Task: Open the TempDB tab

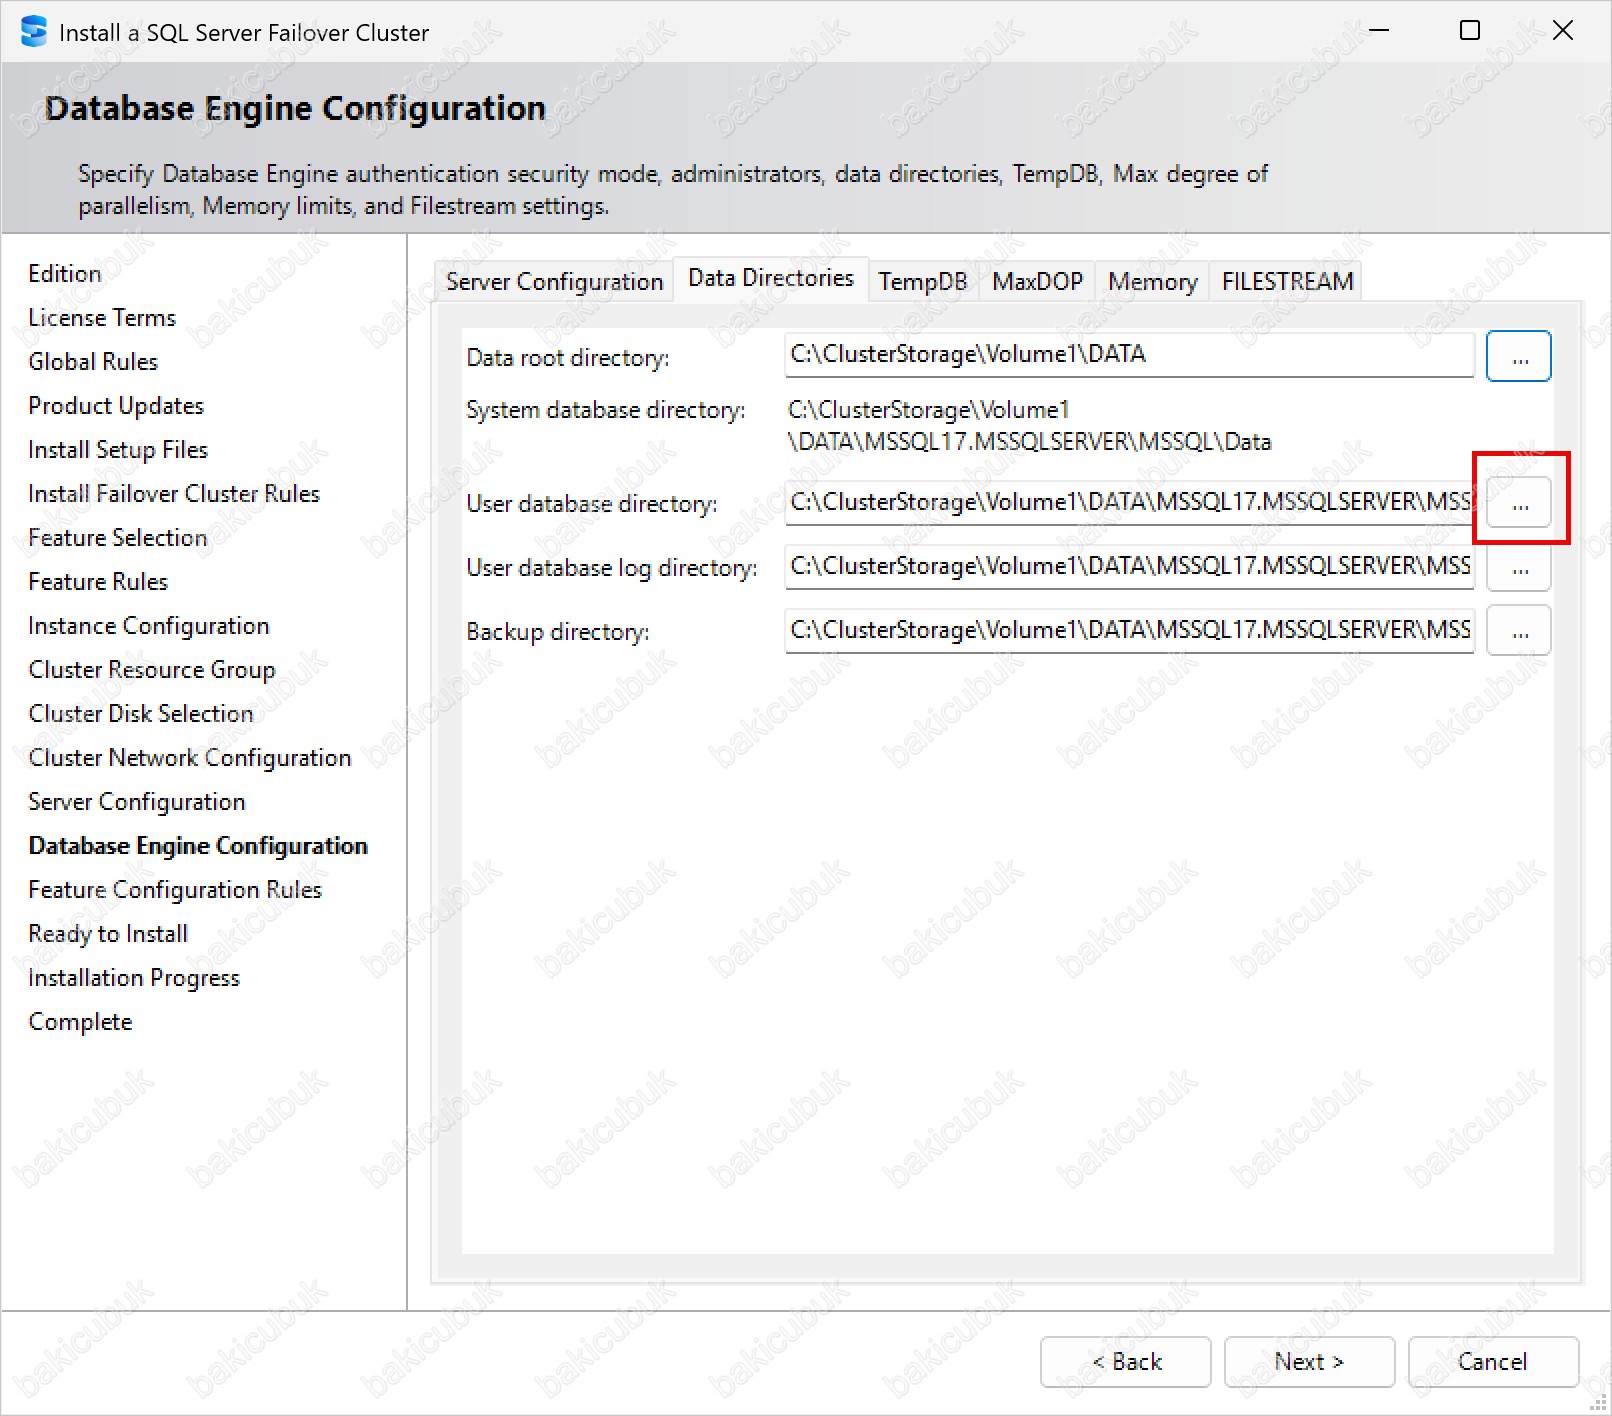Action: click(x=922, y=282)
